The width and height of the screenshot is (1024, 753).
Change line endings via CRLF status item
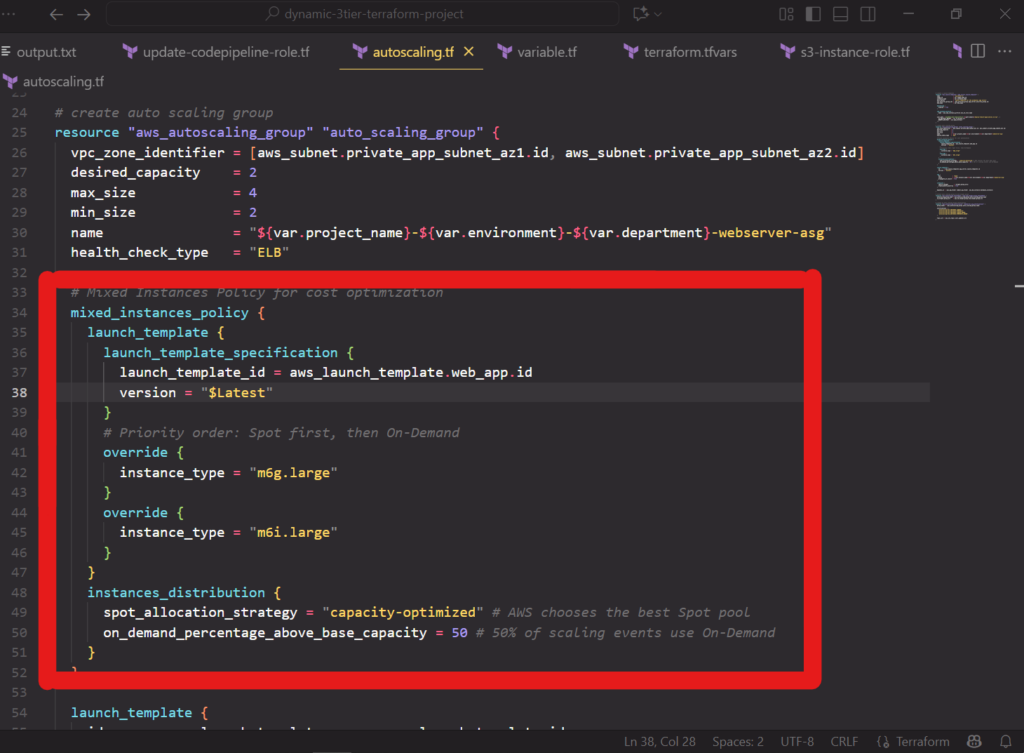coord(844,741)
